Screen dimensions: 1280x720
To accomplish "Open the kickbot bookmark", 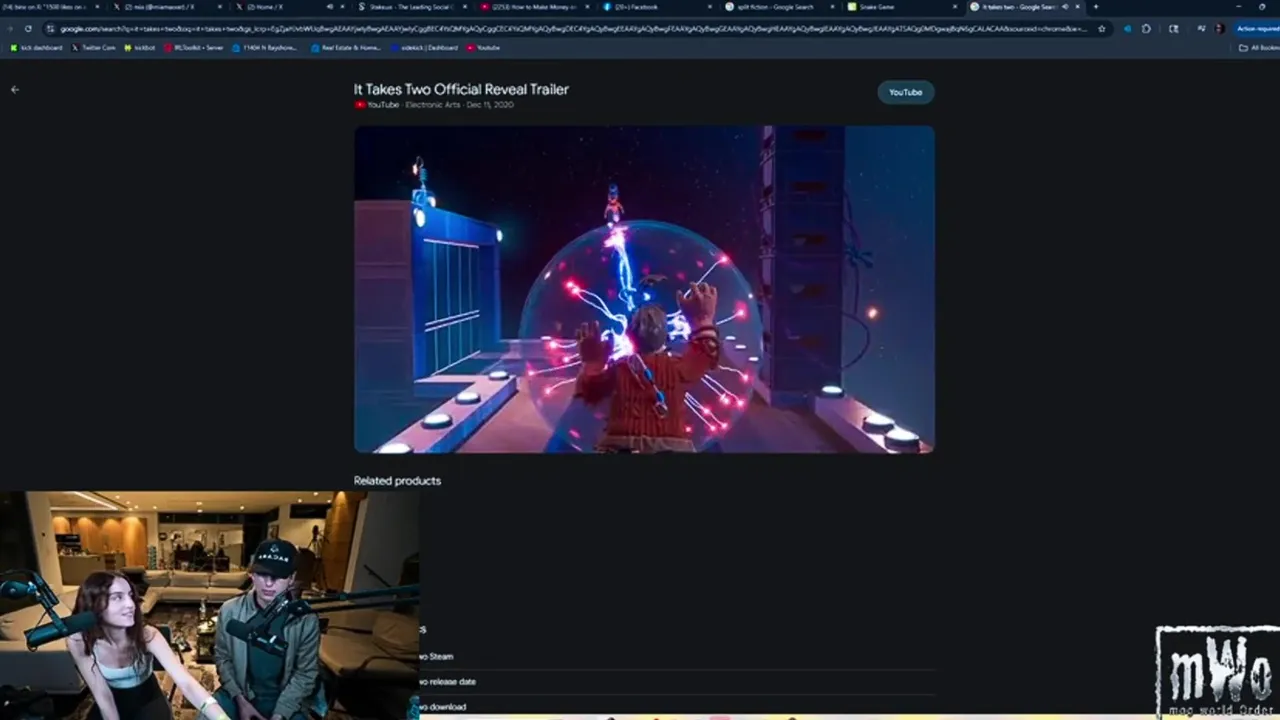I will 140,47.
